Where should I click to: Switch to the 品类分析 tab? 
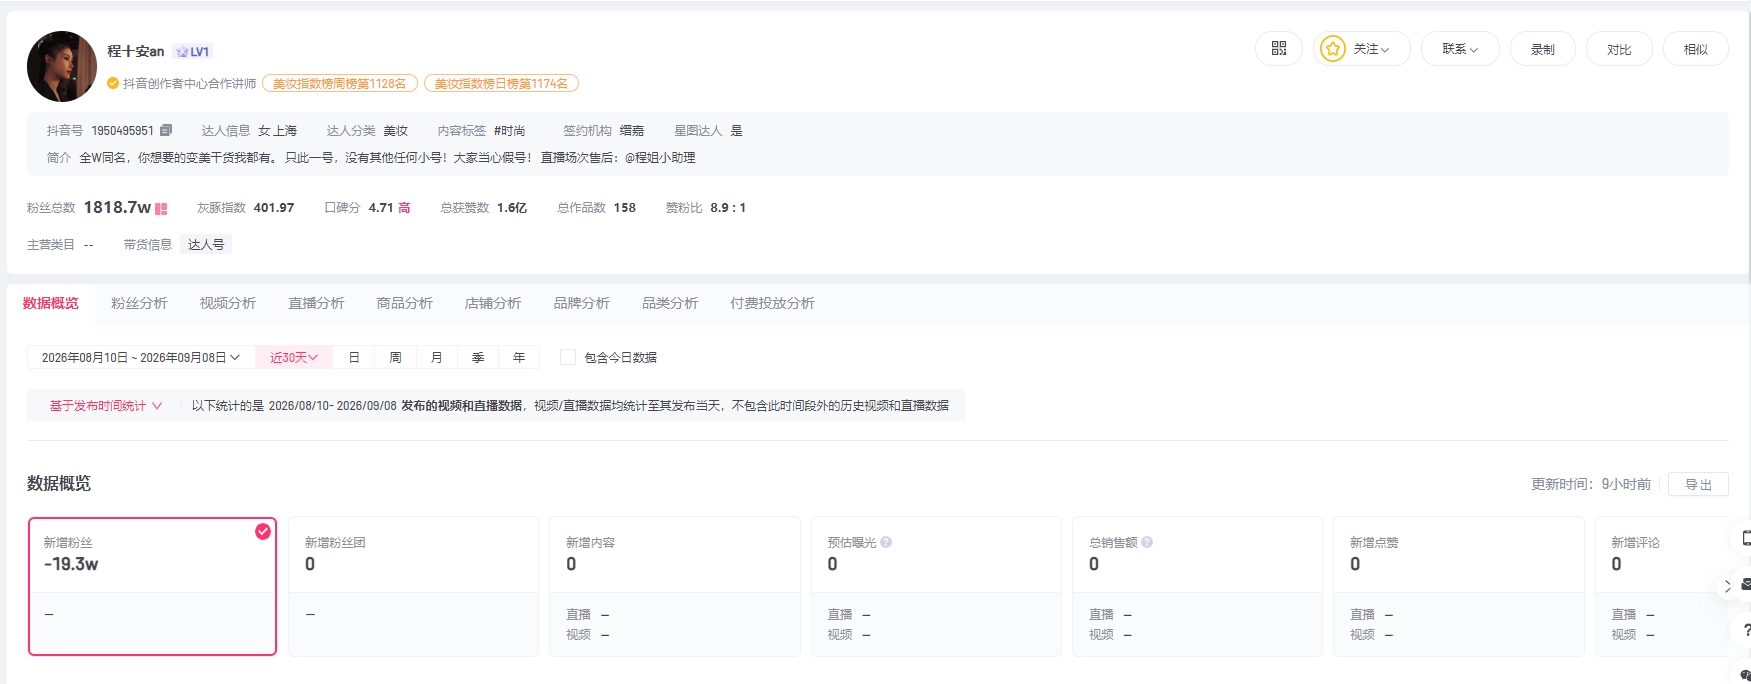pos(670,303)
